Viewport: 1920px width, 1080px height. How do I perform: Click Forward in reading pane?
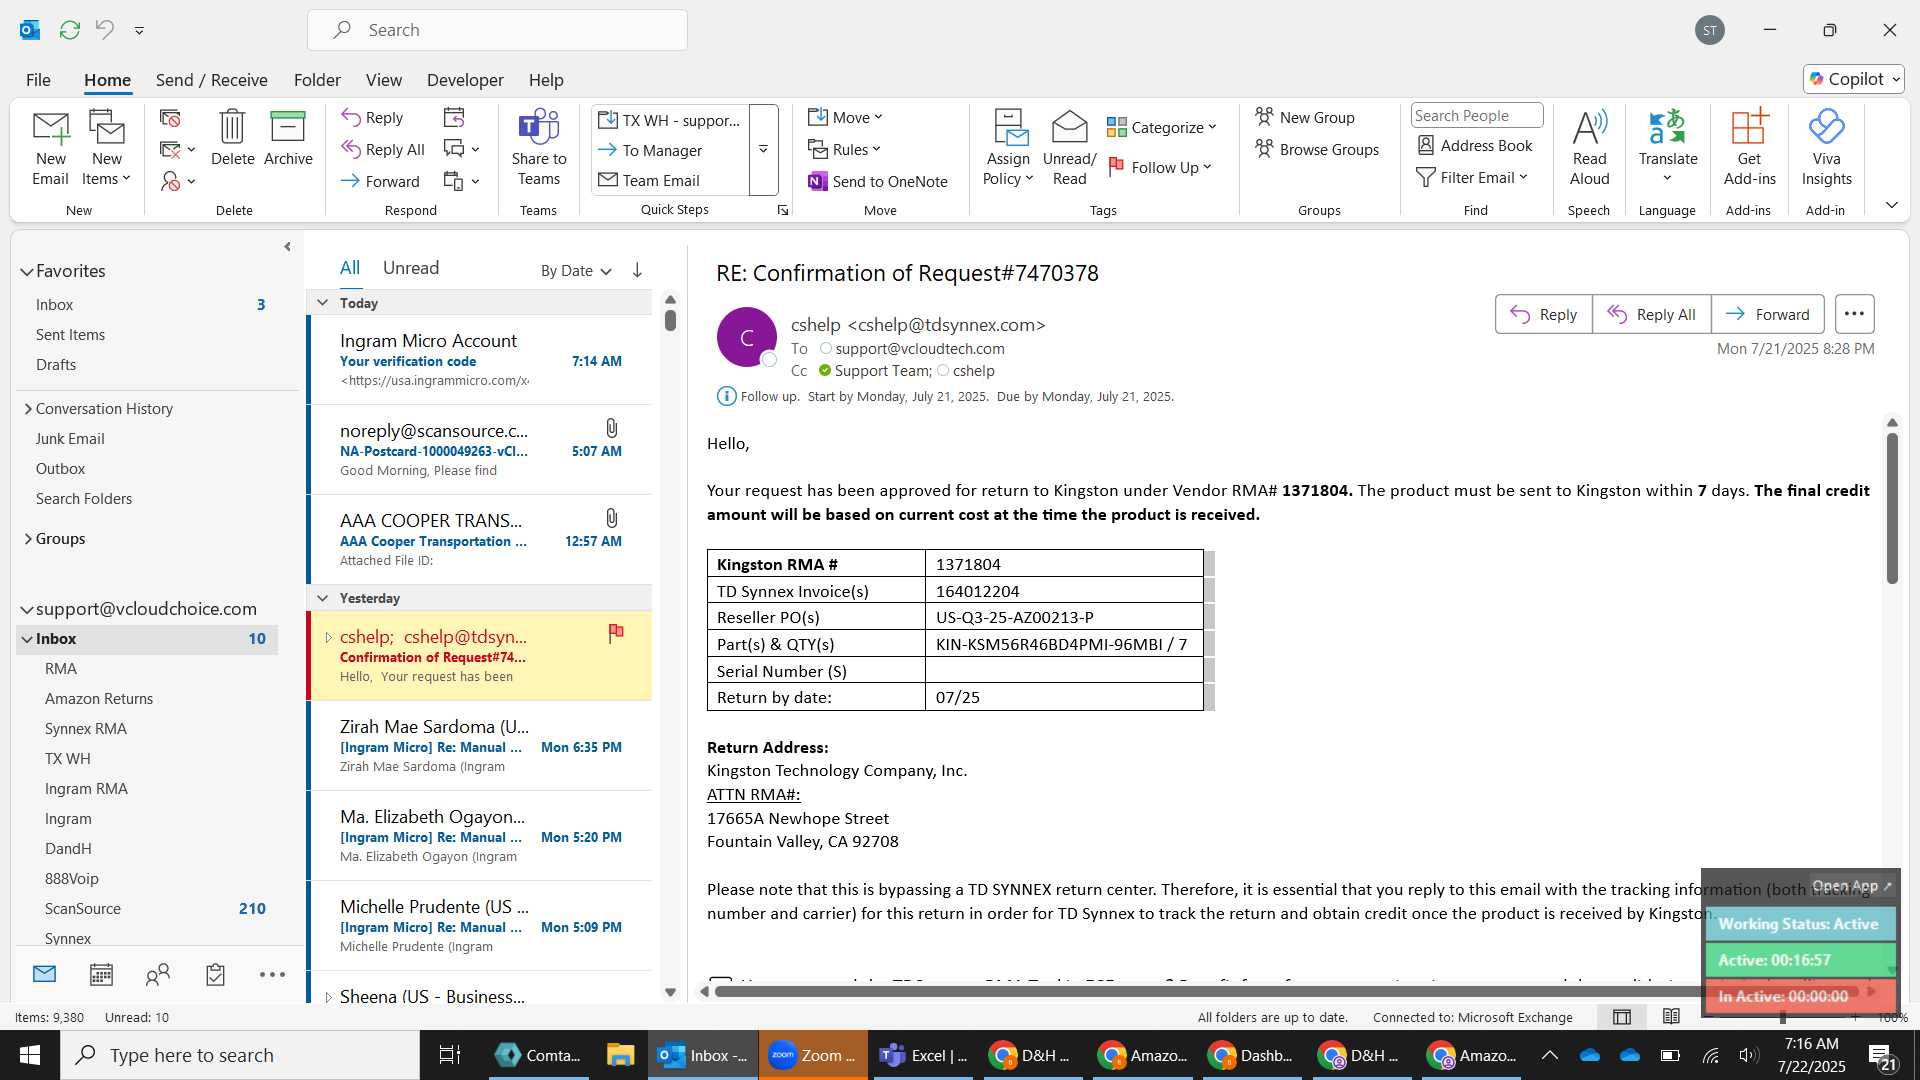[1767, 314]
